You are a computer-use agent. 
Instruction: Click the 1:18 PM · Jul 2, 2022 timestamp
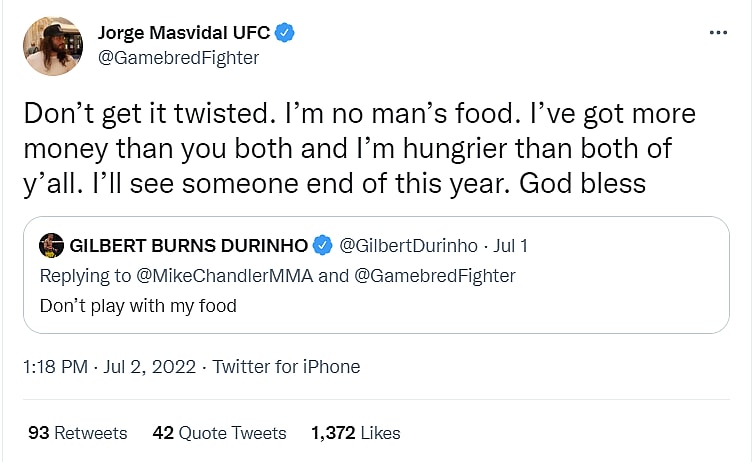pos(105,367)
